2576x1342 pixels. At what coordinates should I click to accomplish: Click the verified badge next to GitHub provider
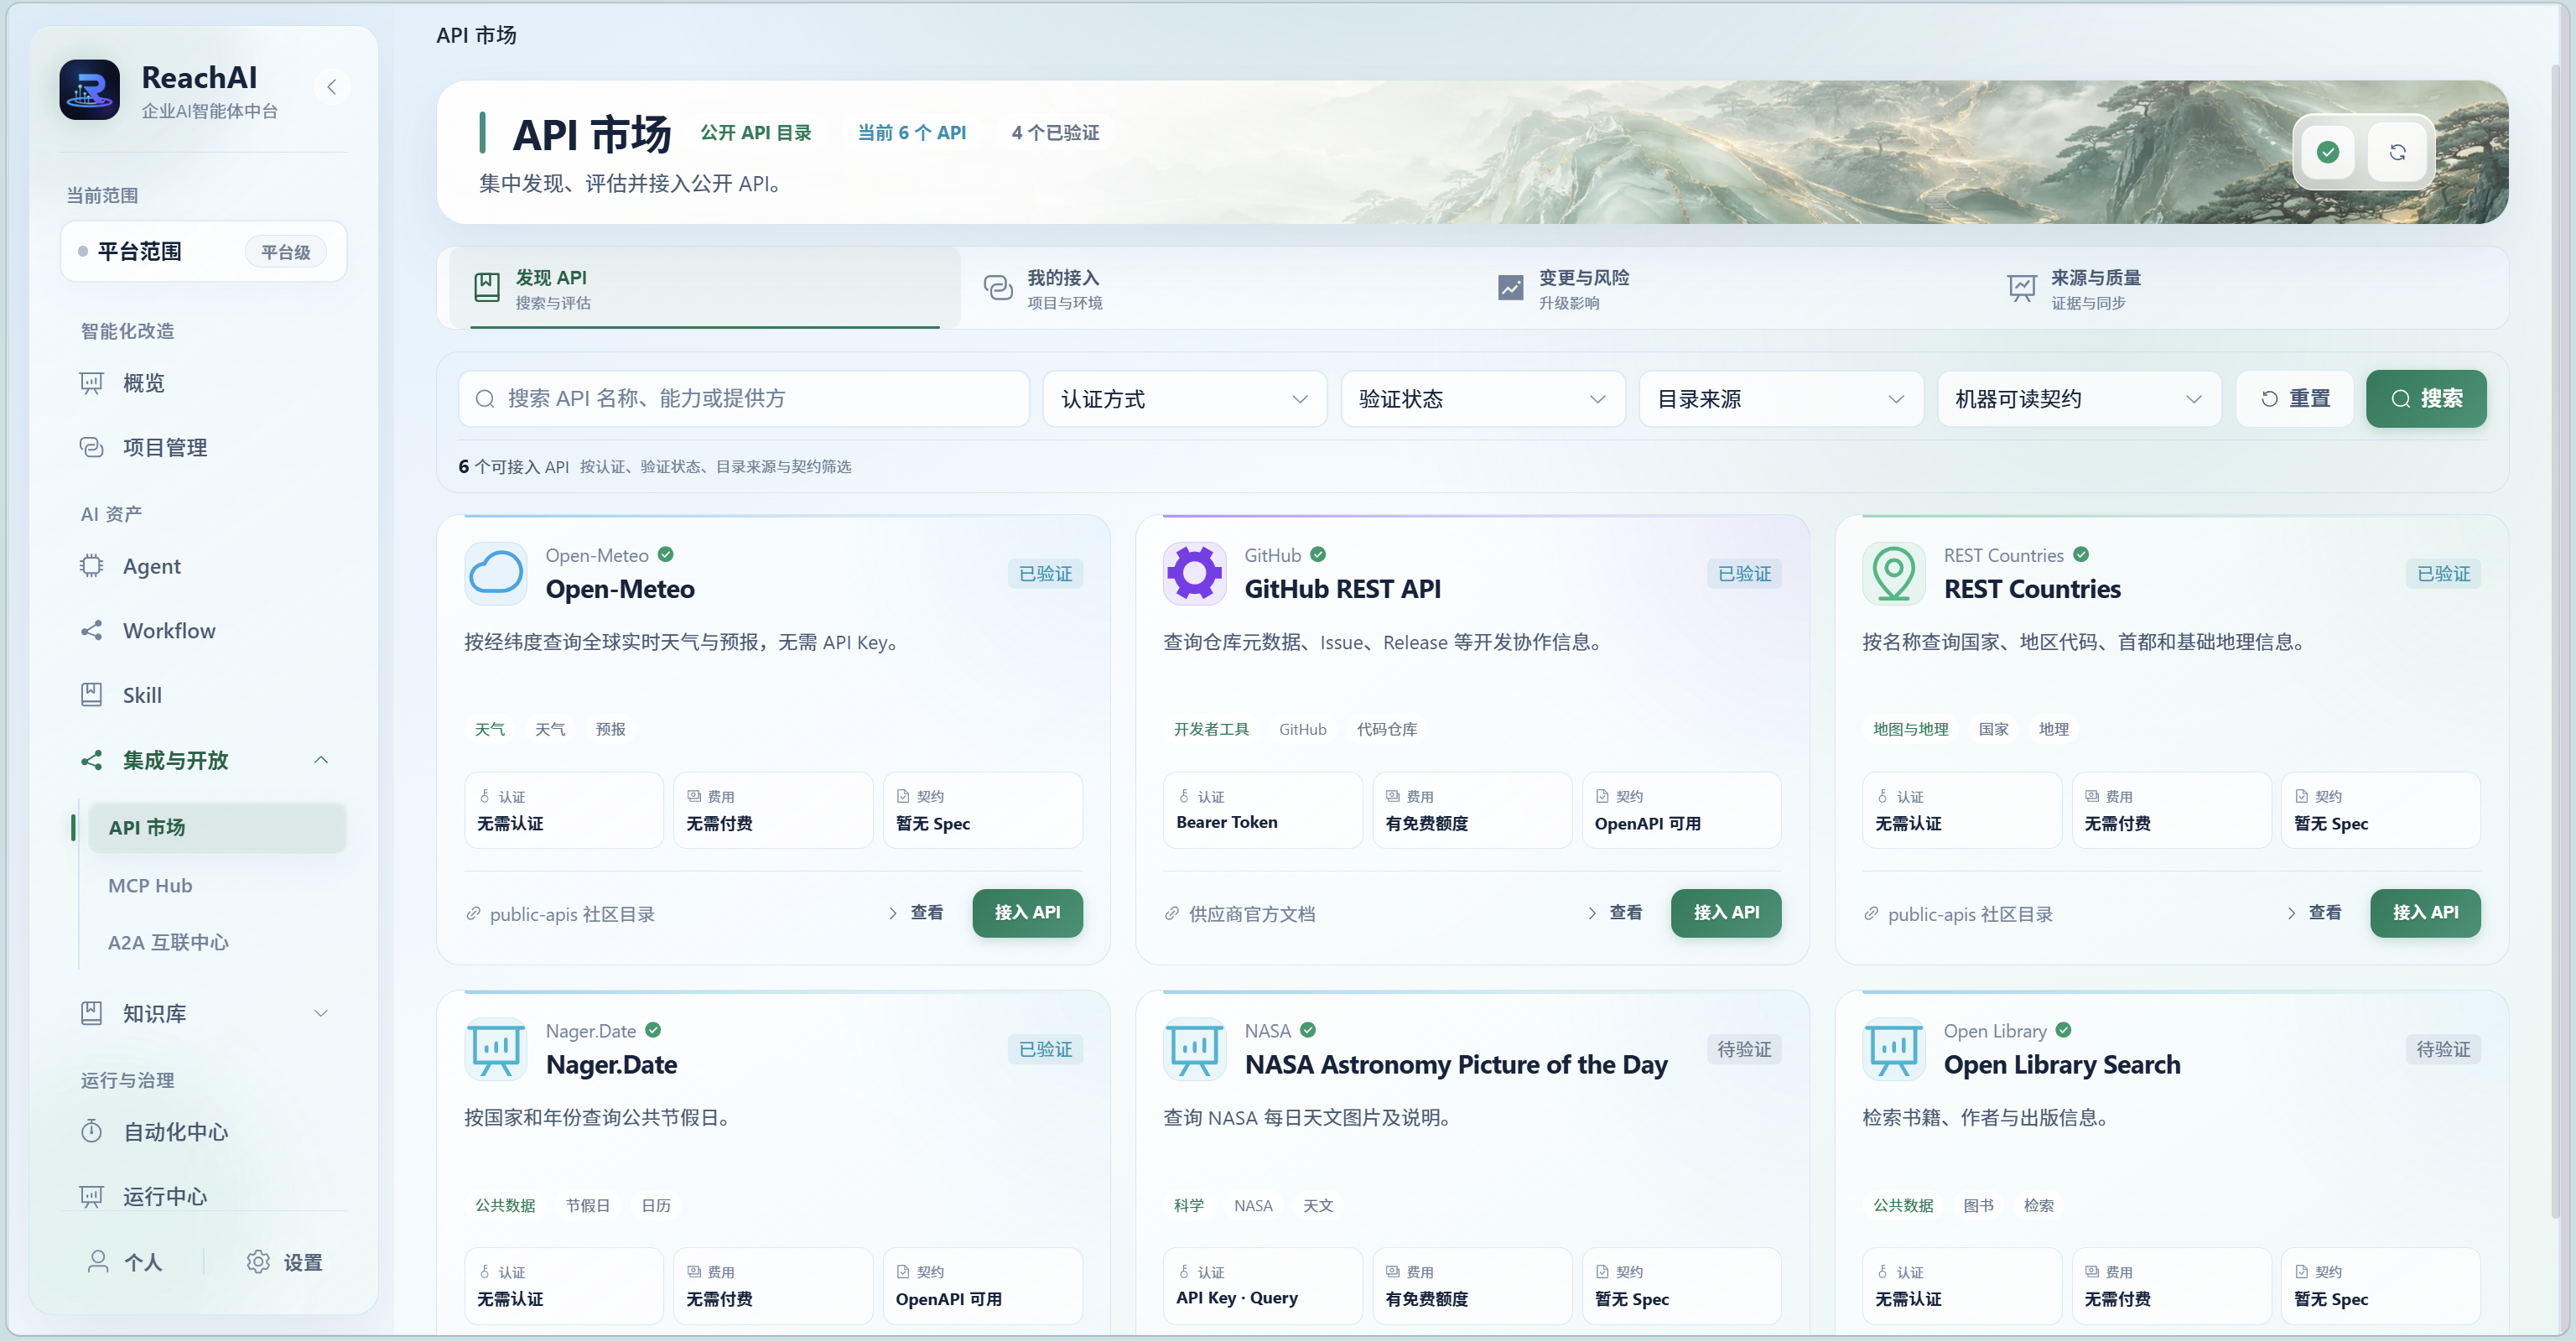[1318, 554]
